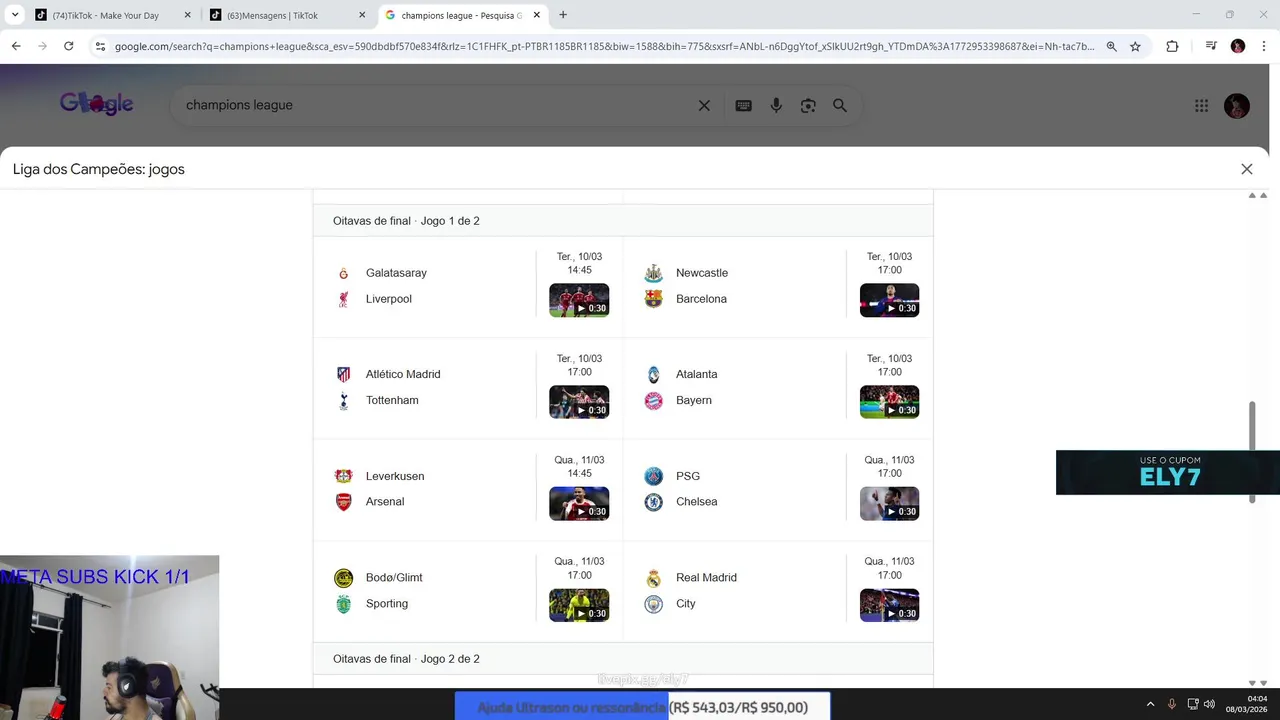The image size is (1280, 720).
Task: Click the Liverpool club crest
Action: (x=343, y=299)
